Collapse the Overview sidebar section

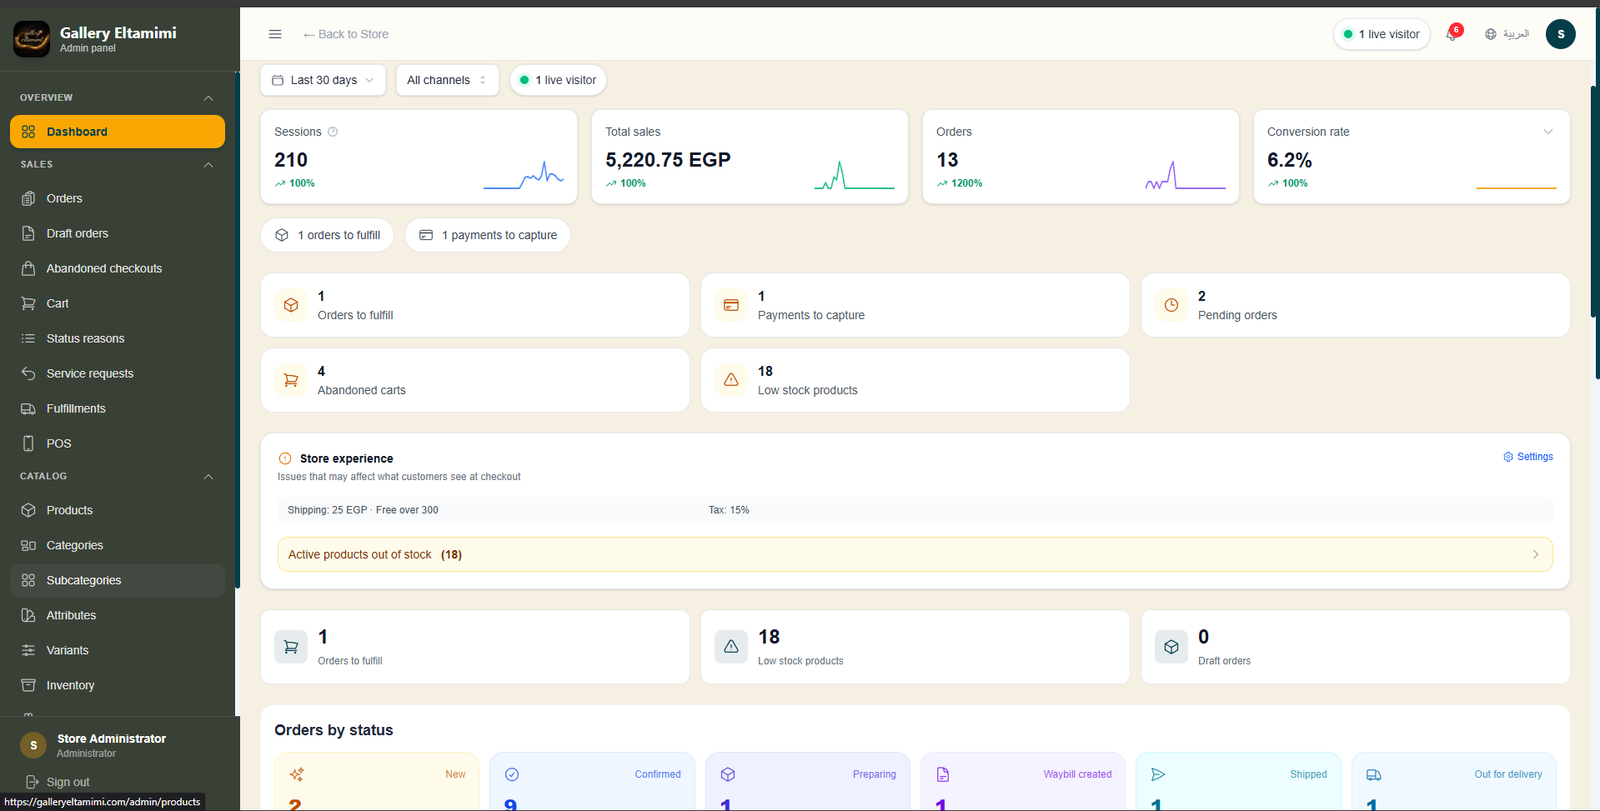point(208,98)
